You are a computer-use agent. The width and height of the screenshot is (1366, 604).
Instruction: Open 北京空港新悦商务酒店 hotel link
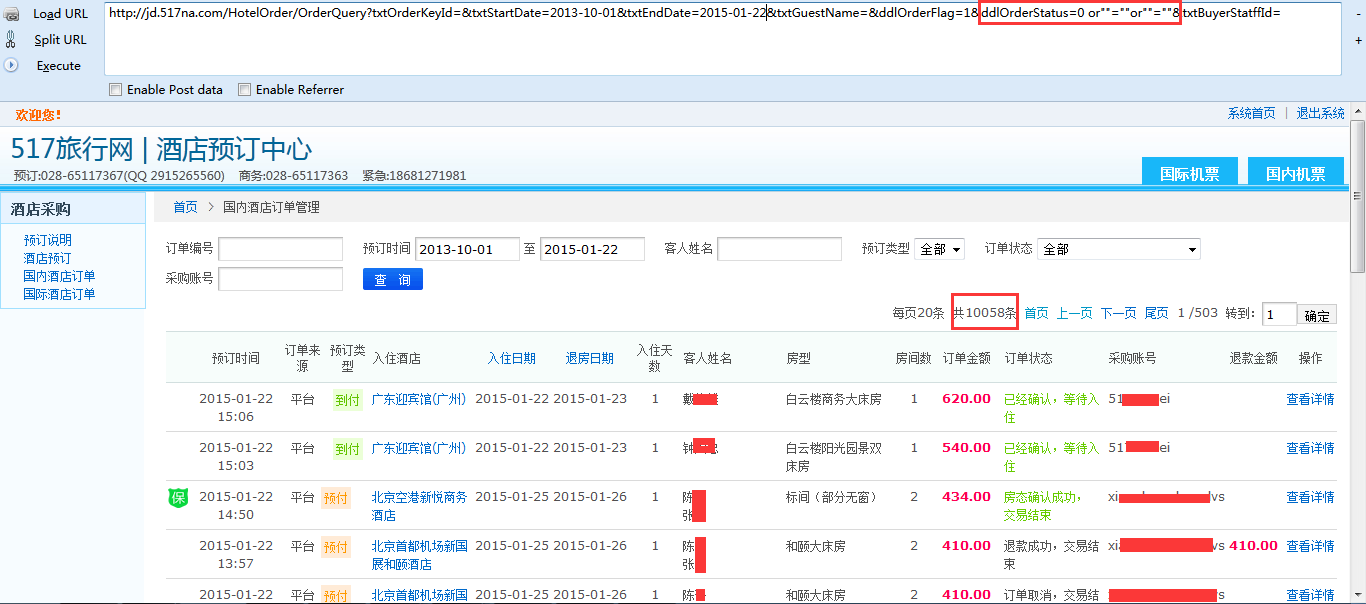tap(419, 506)
